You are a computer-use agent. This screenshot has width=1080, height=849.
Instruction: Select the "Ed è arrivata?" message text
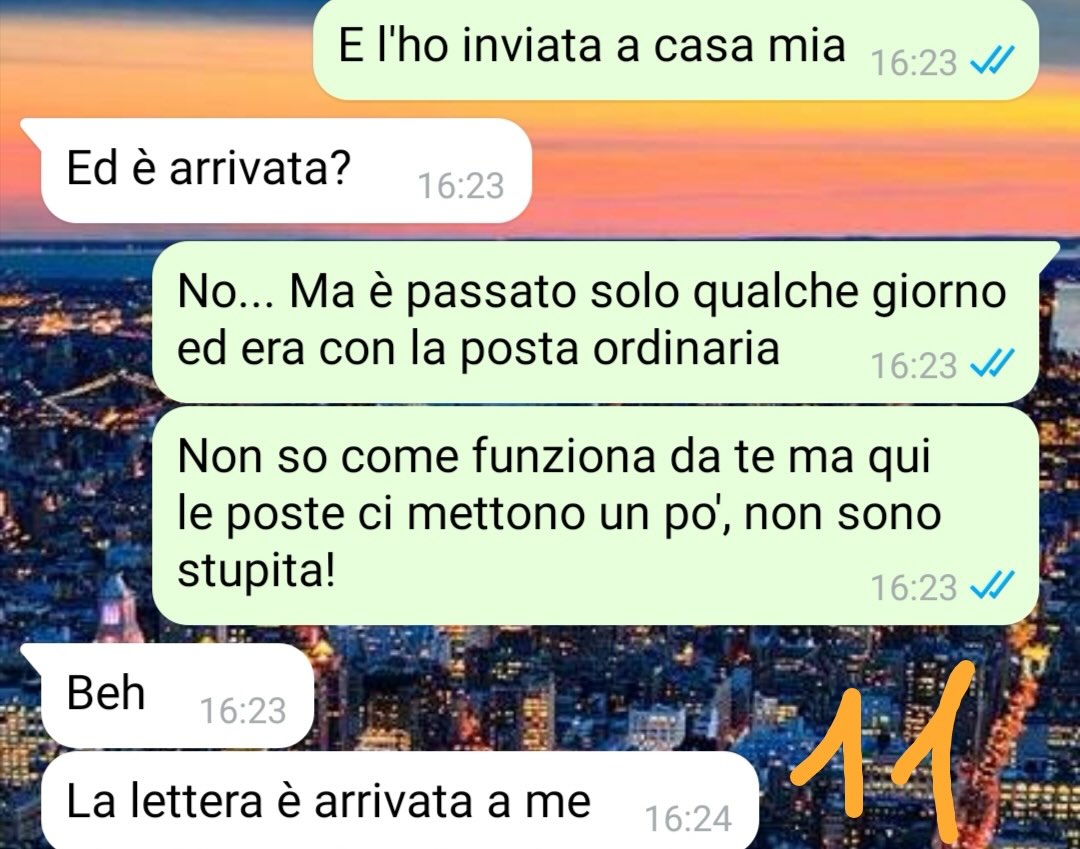(x=209, y=167)
